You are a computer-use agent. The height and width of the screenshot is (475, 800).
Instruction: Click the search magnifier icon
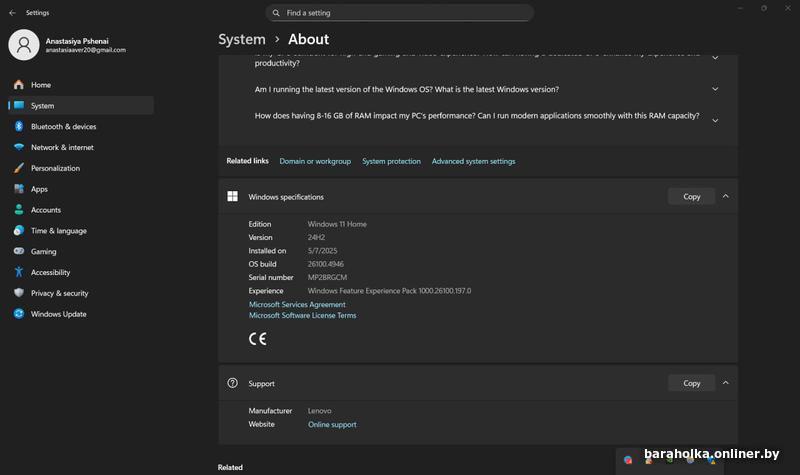tap(276, 13)
